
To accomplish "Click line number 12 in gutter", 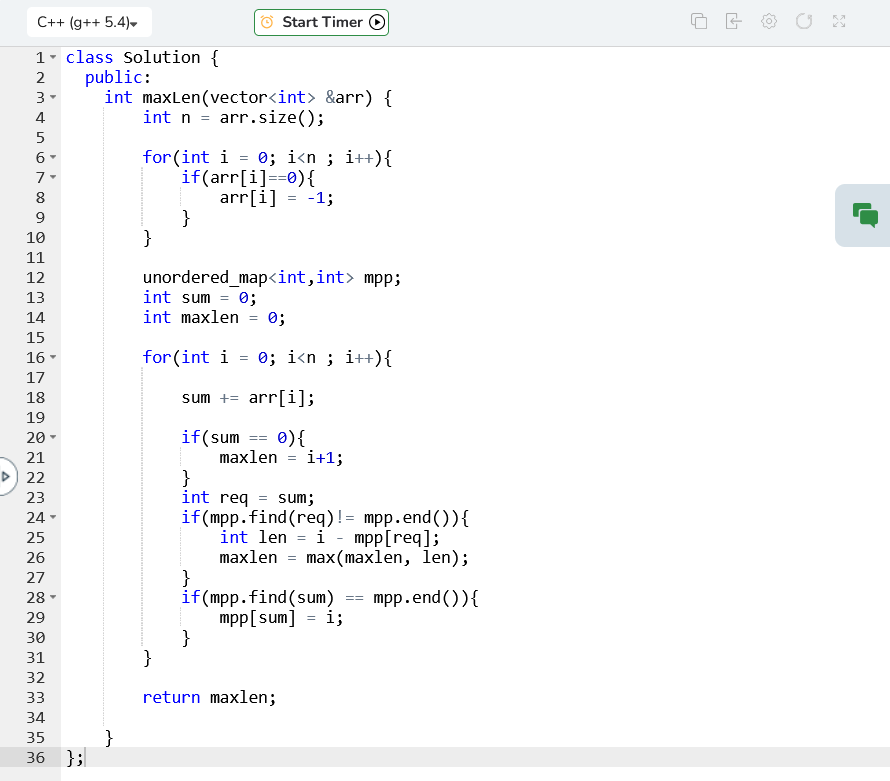I will [x=35, y=278].
